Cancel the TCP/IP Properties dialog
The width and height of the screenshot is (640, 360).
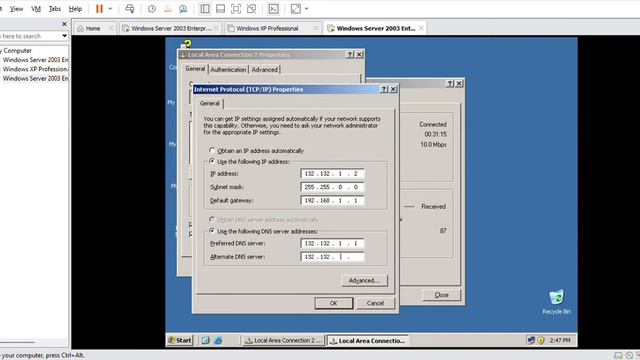(375, 303)
